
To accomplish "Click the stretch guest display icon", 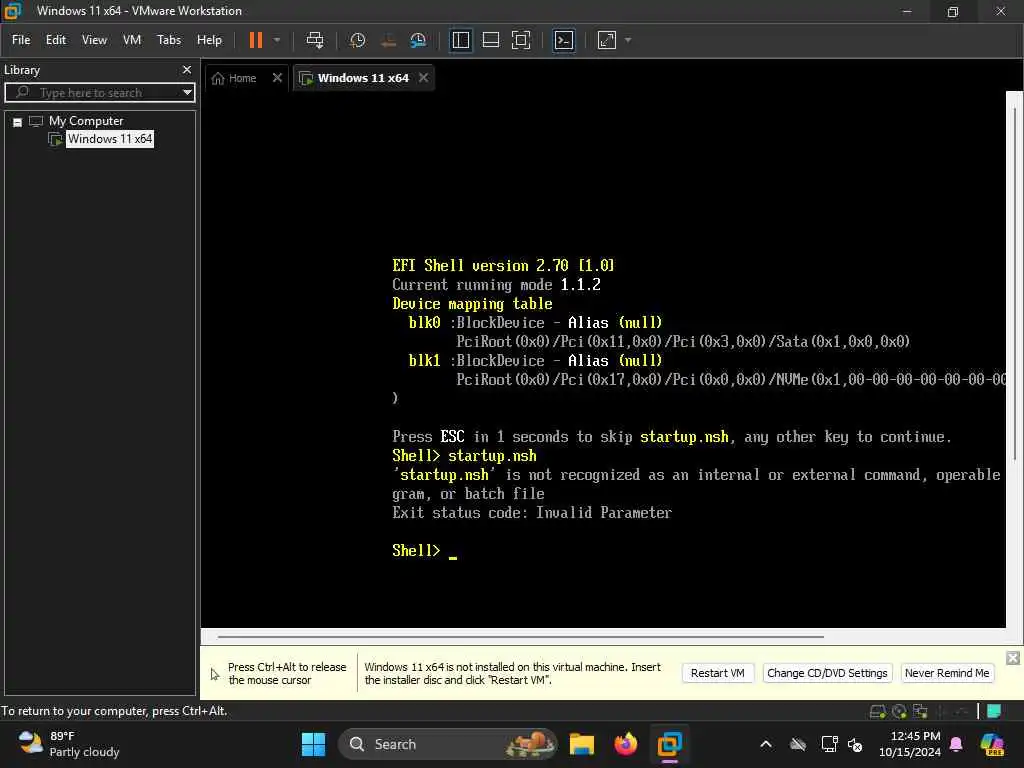I will [607, 40].
